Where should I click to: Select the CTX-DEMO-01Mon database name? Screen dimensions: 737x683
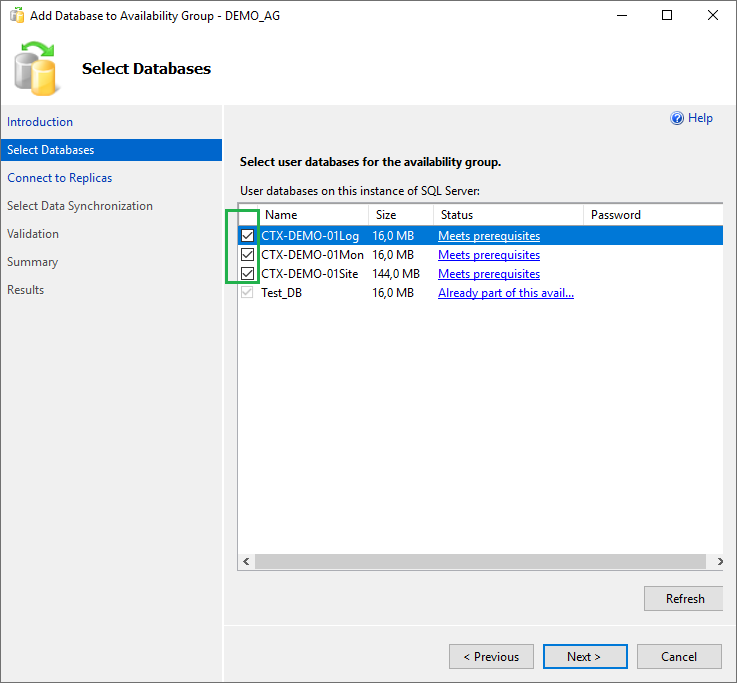[313, 255]
